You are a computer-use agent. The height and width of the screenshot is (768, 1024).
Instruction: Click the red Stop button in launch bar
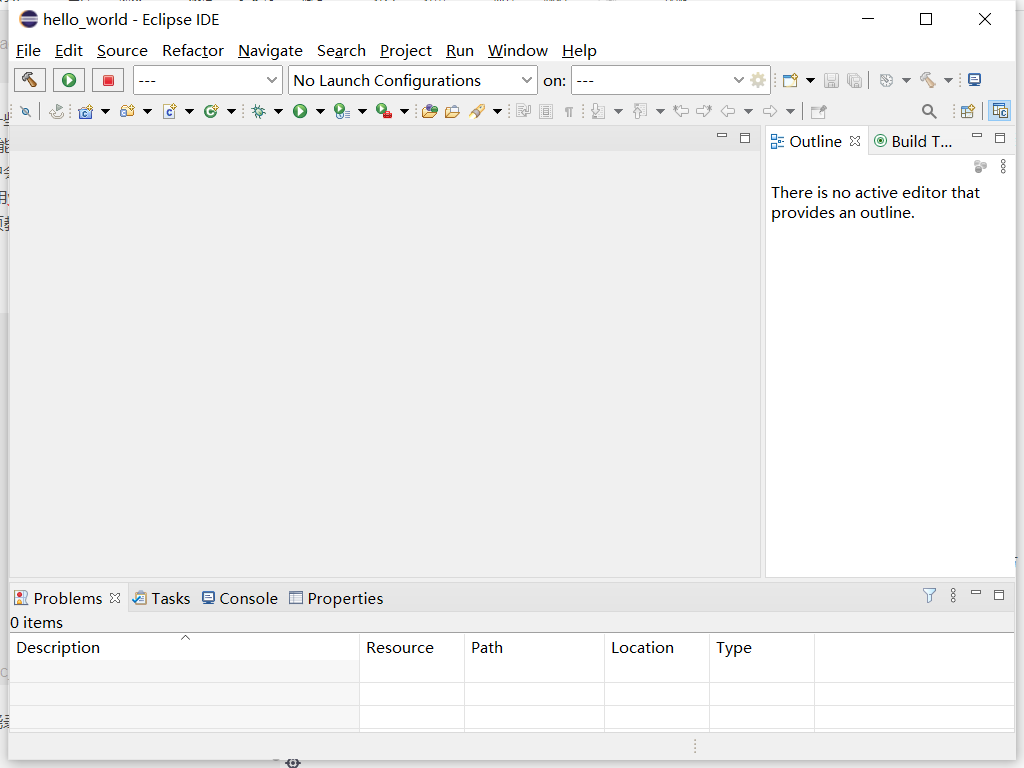click(x=108, y=80)
